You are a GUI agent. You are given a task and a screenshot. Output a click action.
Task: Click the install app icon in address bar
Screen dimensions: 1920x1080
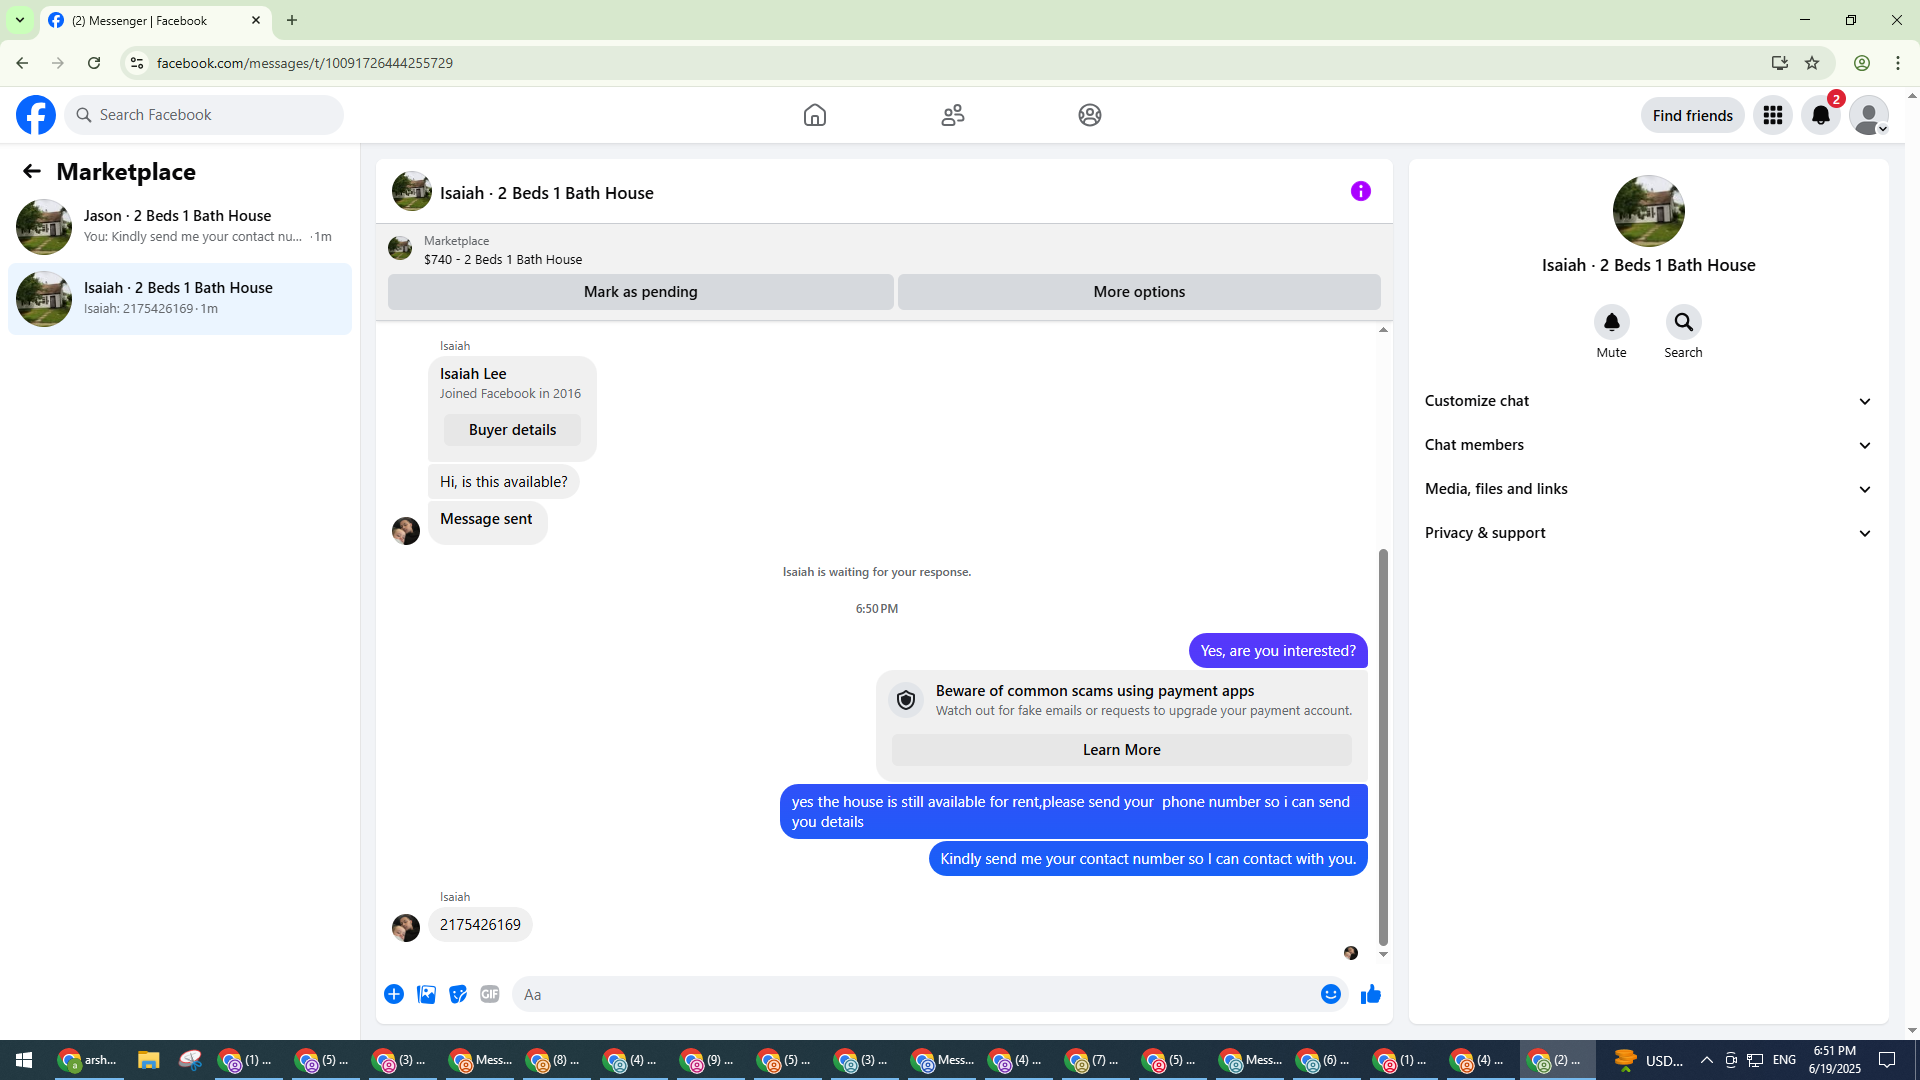1780,63
